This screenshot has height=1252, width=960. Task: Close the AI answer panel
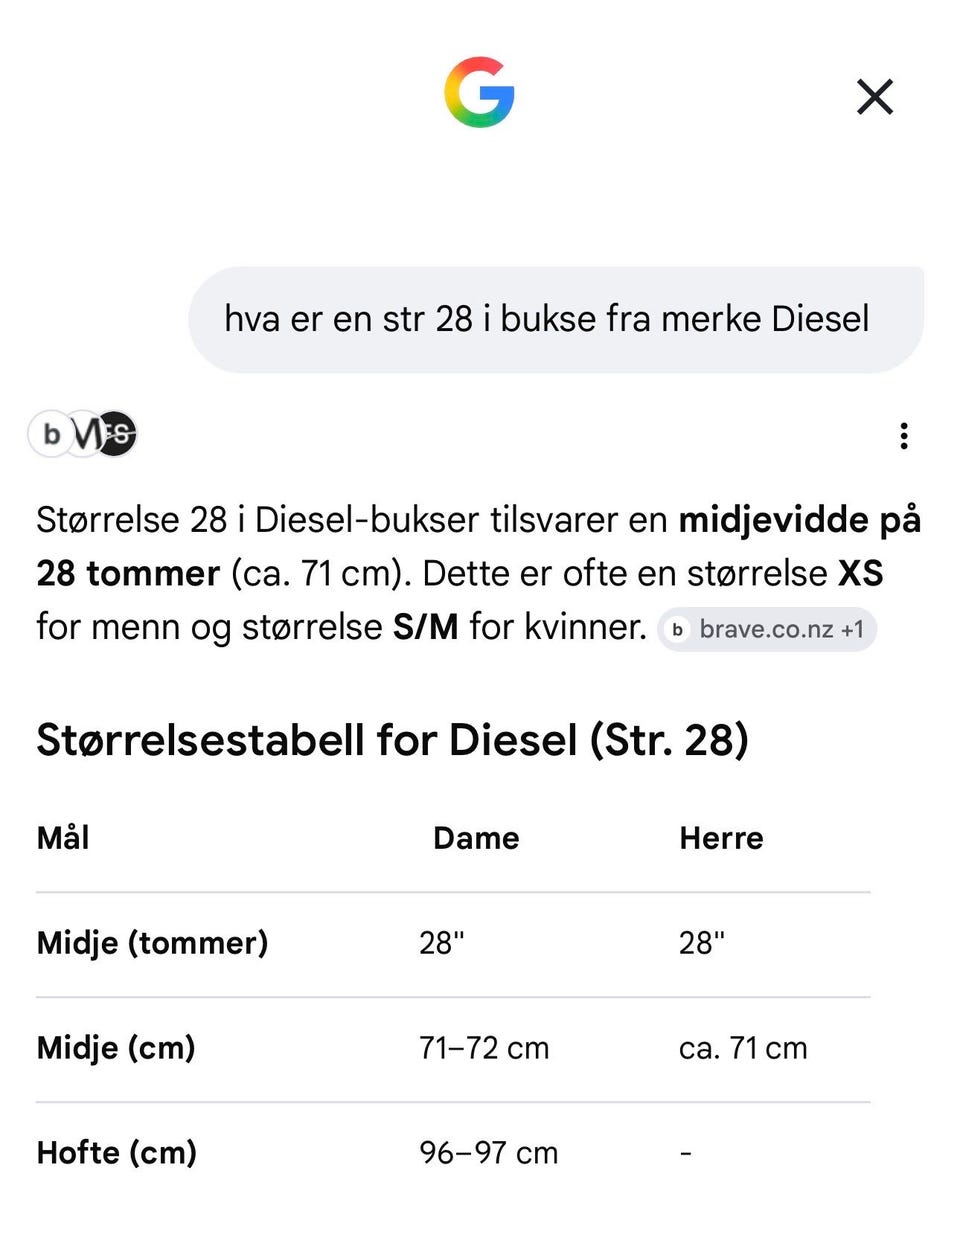click(x=875, y=97)
